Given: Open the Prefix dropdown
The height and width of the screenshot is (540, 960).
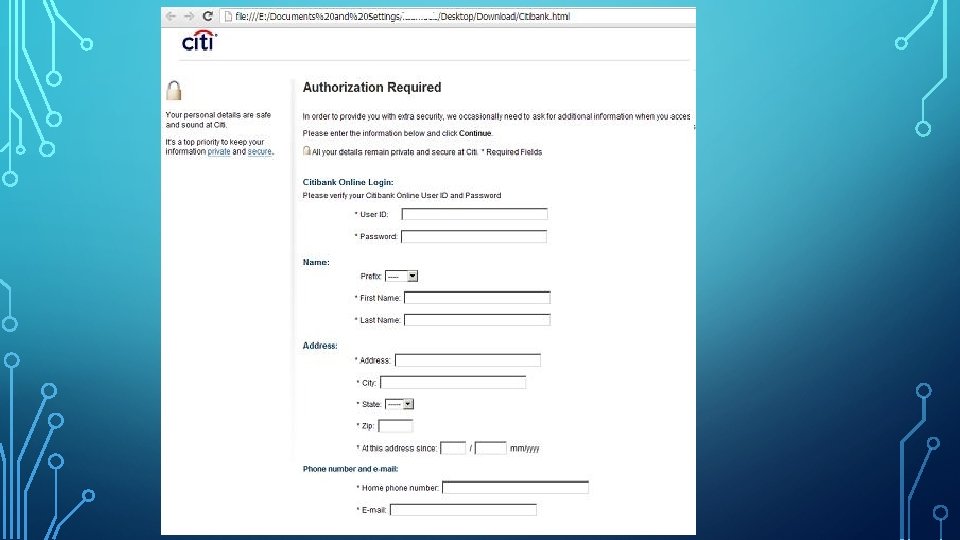Looking at the screenshot, I should (402, 276).
